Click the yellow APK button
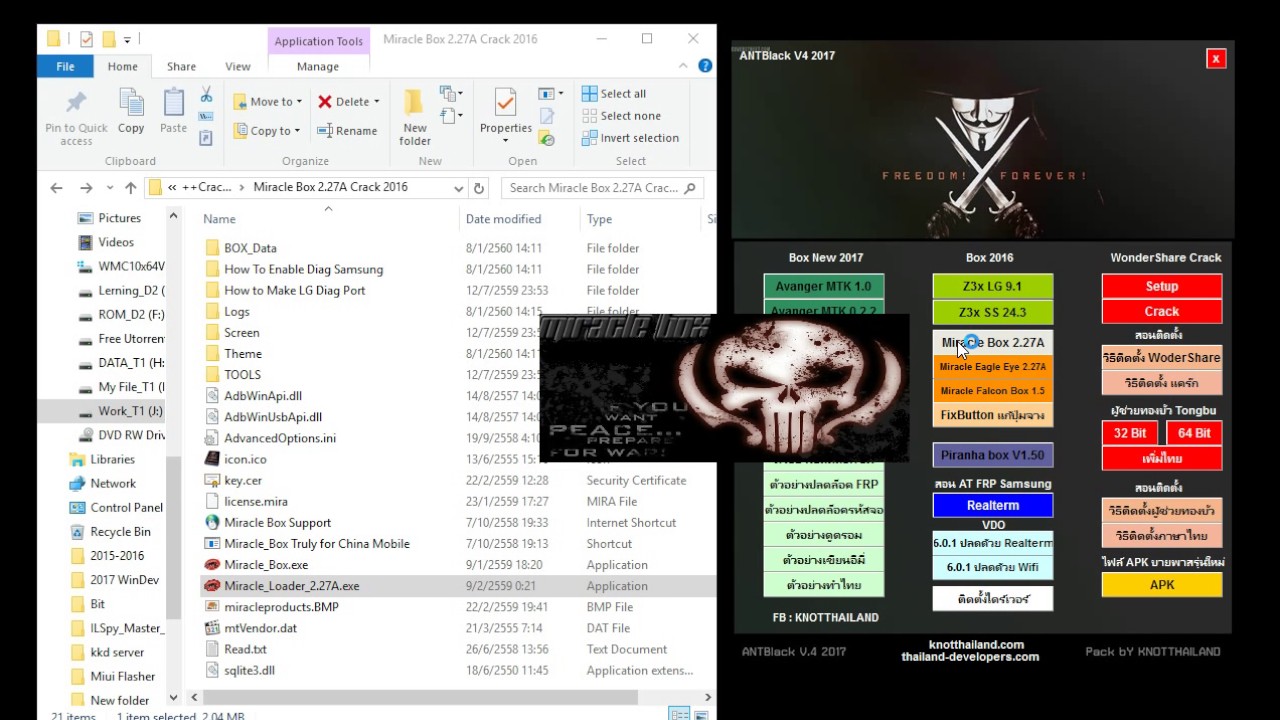This screenshot has height=720, width=1280. pos(1162,585)
